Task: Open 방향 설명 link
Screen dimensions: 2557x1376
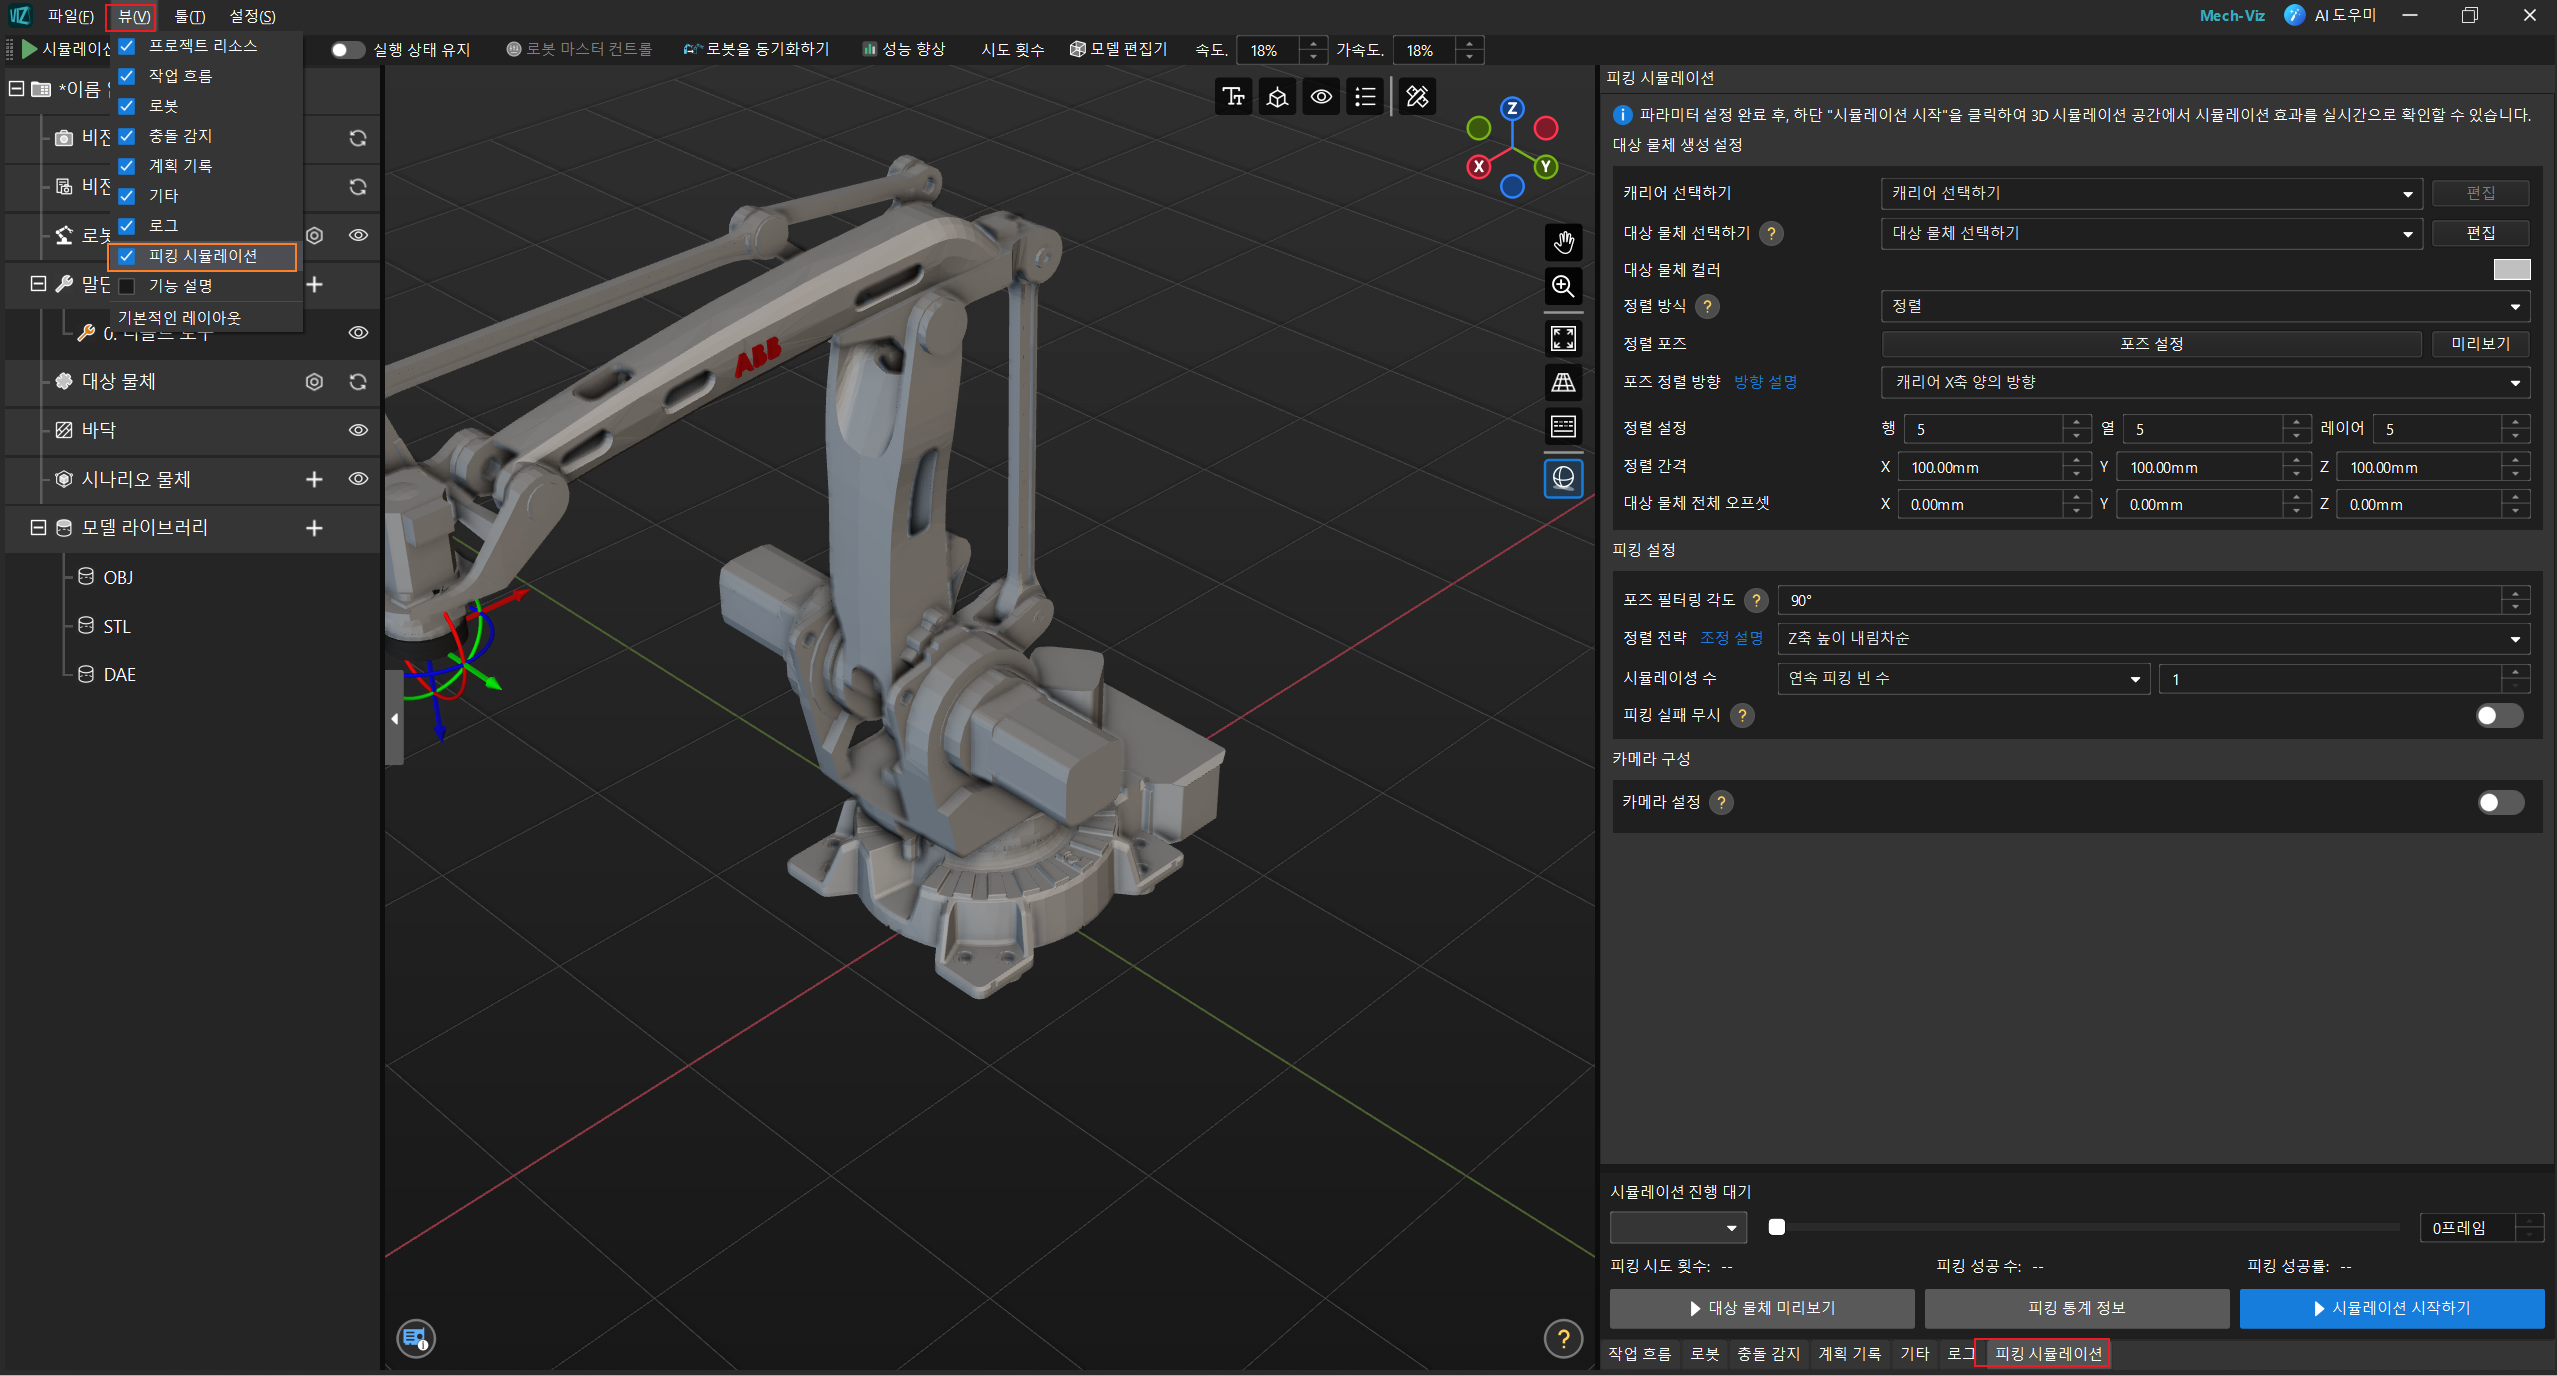Action: [x=1765, y=382]
